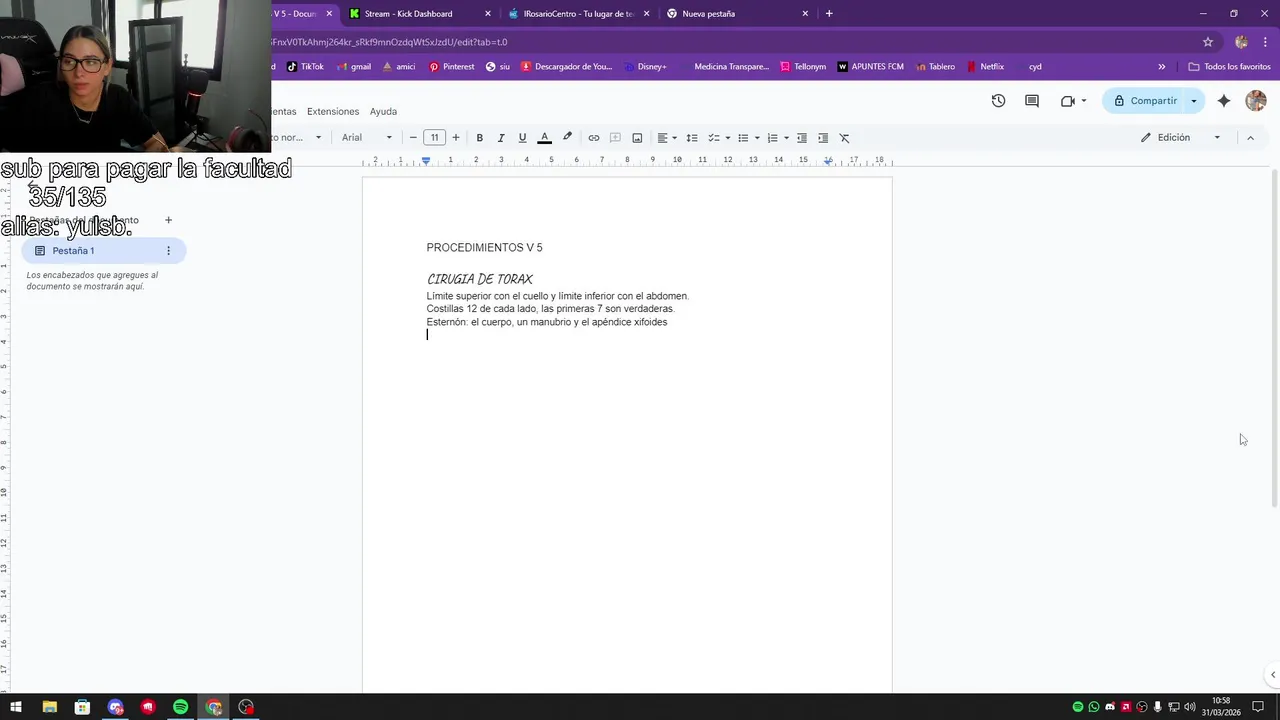This screenshot has height=720, width=1280.
Task: Collapse the menus with the chevron up
Action: tap(1250, 138)
